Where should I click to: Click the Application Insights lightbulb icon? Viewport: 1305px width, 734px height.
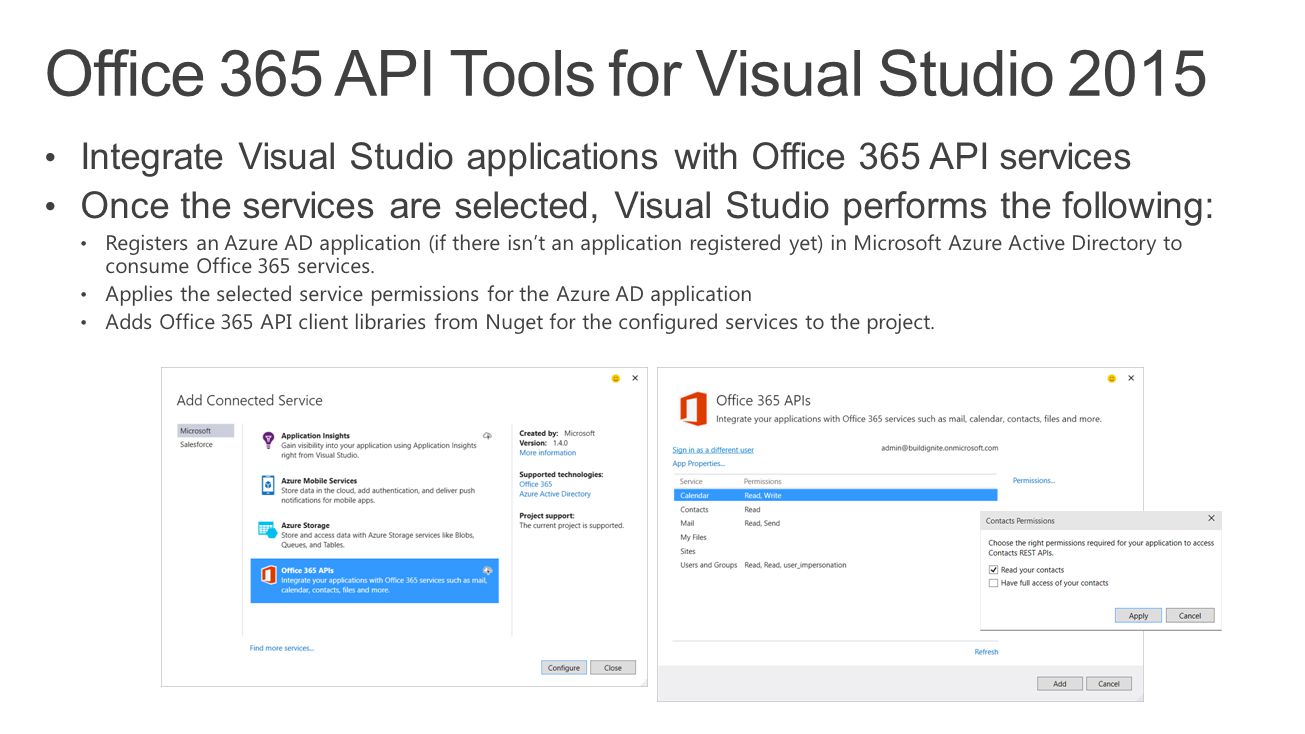[268, 440]
